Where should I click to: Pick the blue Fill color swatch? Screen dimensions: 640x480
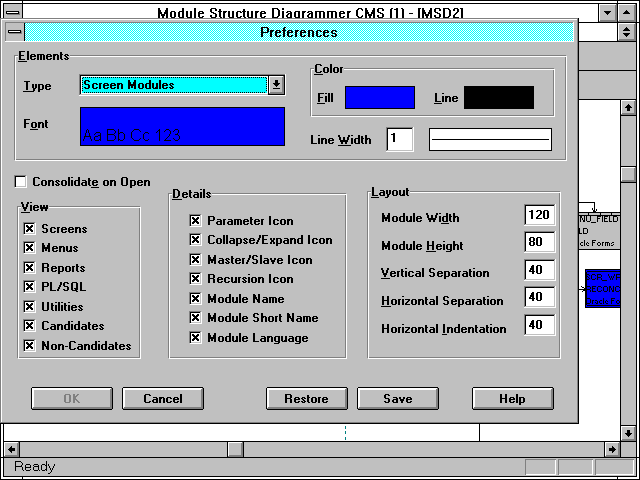coord(379,97)
